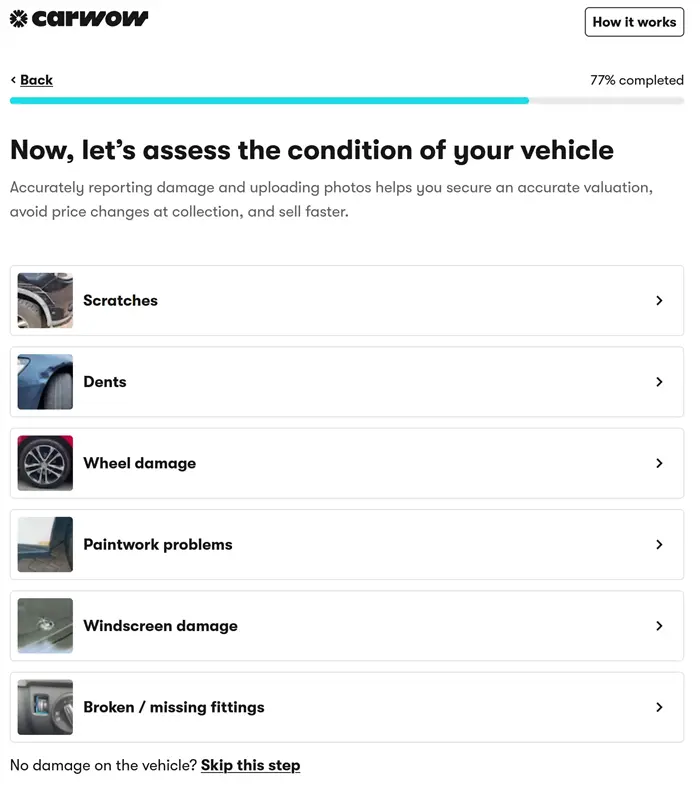The width and height of the screenshot is (700, 793).
Task: Open the Scratches thumbnail image
Action: (45, 300)
